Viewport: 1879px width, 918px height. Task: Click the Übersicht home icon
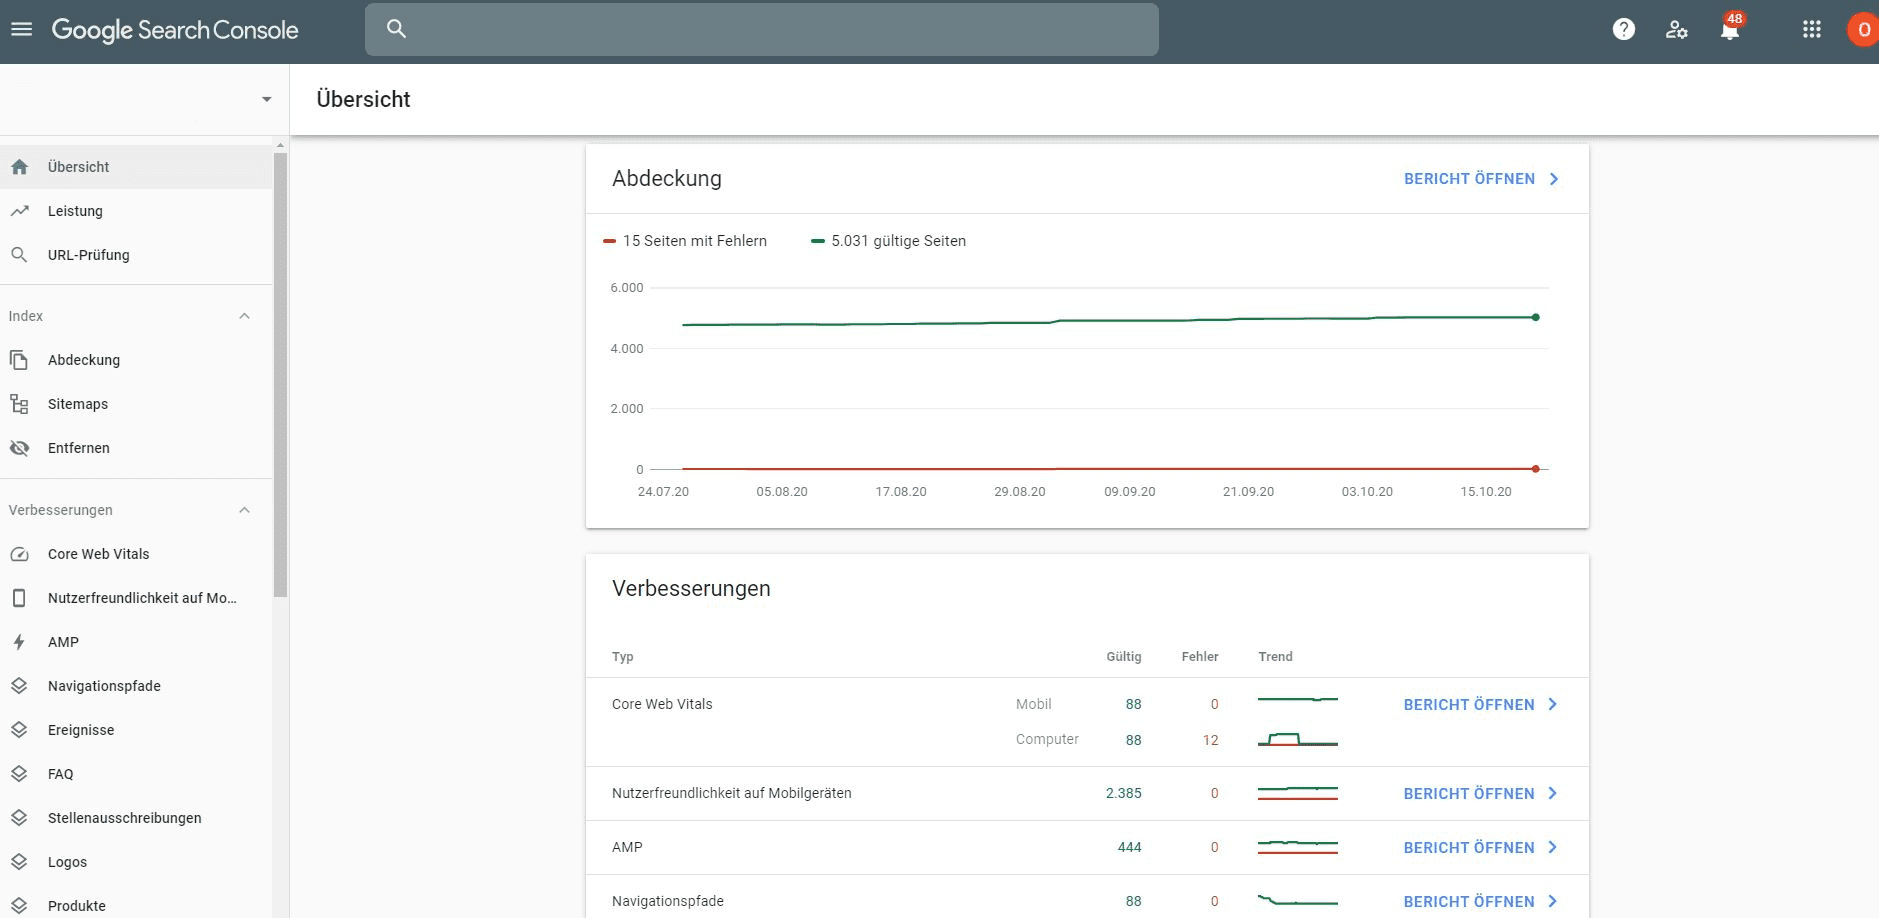point(19,167)
